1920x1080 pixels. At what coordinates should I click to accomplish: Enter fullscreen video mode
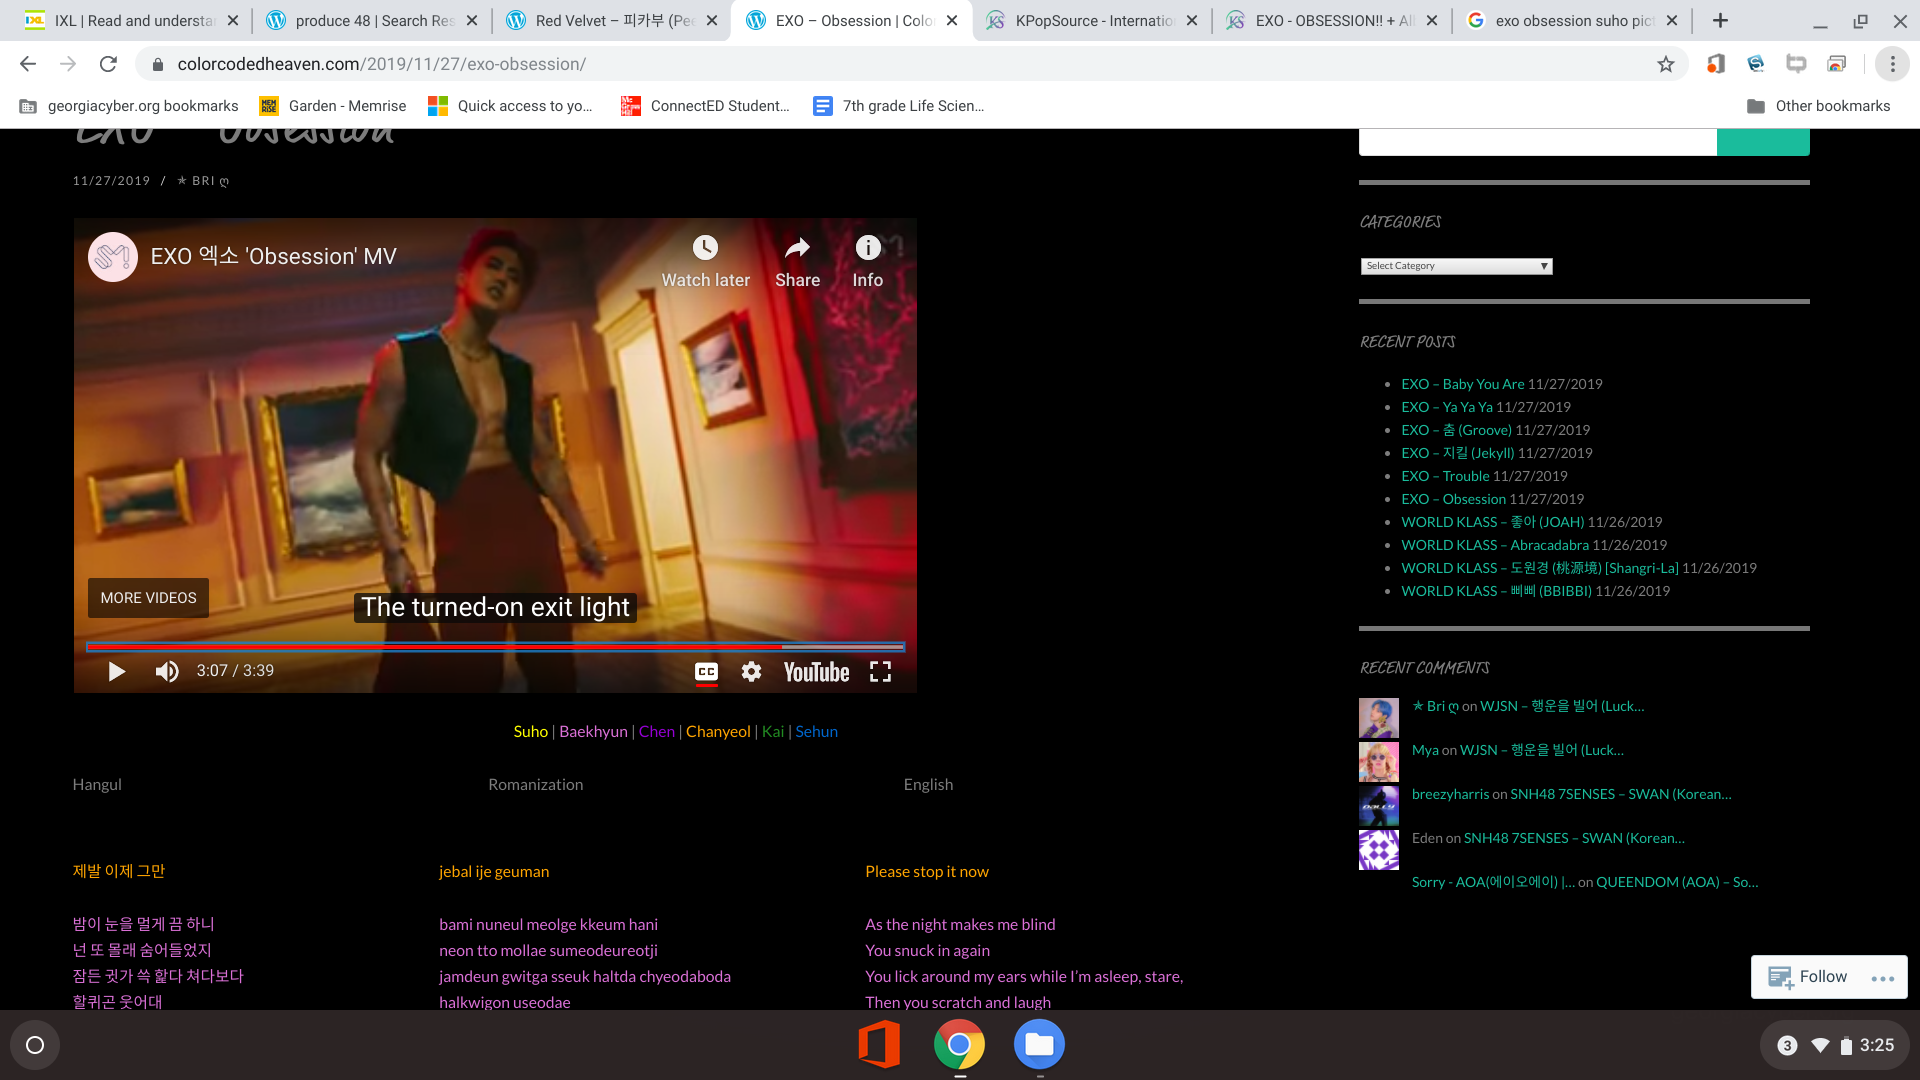880,672
